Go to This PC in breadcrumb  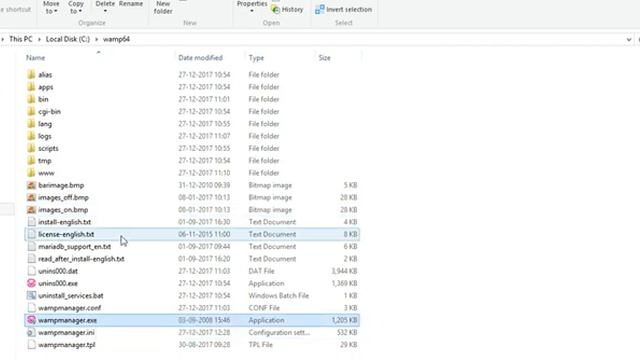(x=21, y=39)
